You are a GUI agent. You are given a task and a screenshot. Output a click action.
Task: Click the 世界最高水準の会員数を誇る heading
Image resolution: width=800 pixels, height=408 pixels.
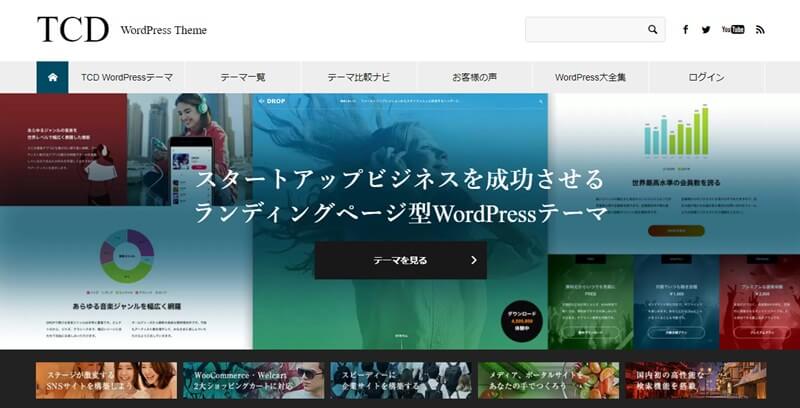pyautogui.click(x=676, y=182)
